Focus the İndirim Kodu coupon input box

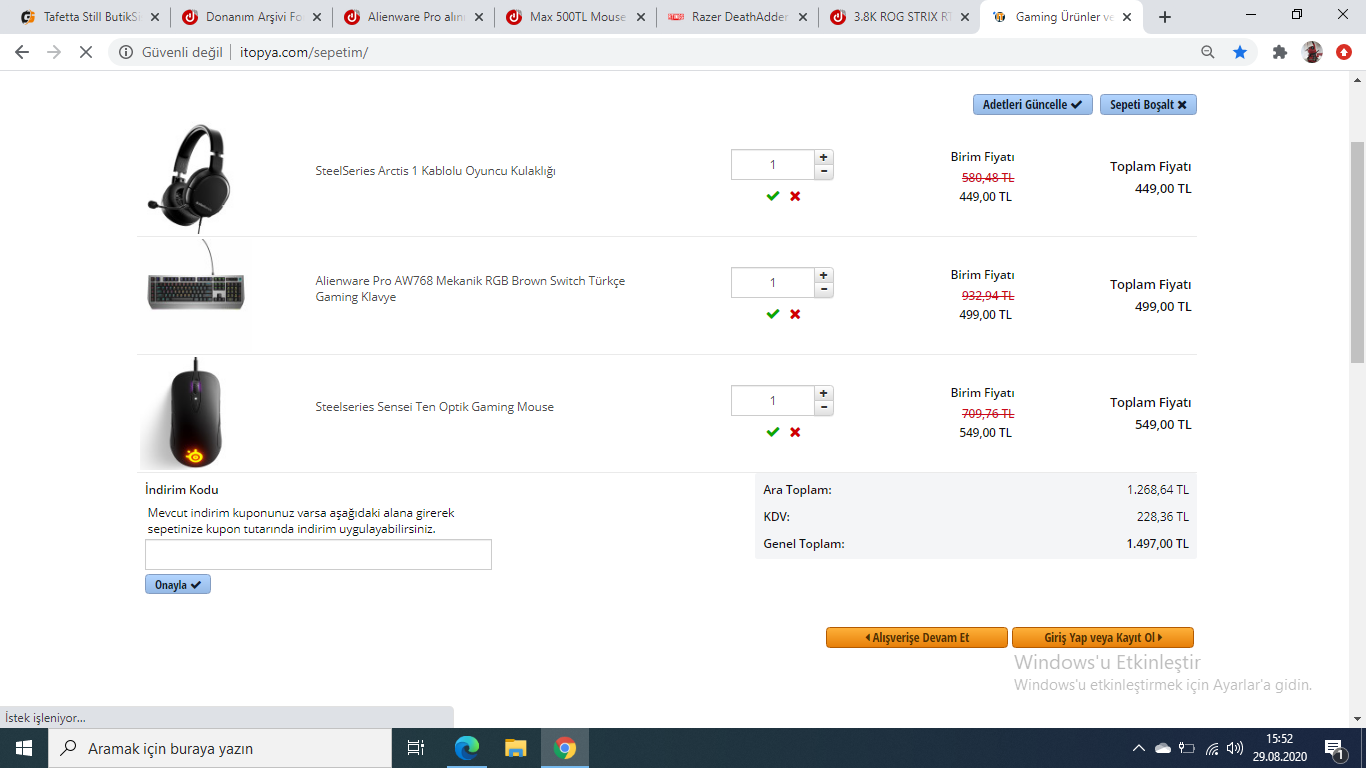click(x=318, y=555)
